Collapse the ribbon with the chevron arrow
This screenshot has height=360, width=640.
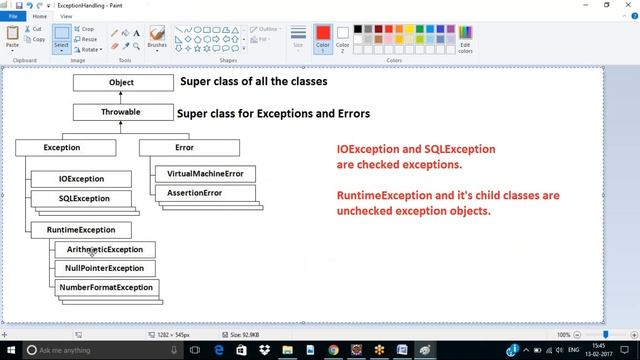[624, 16]
